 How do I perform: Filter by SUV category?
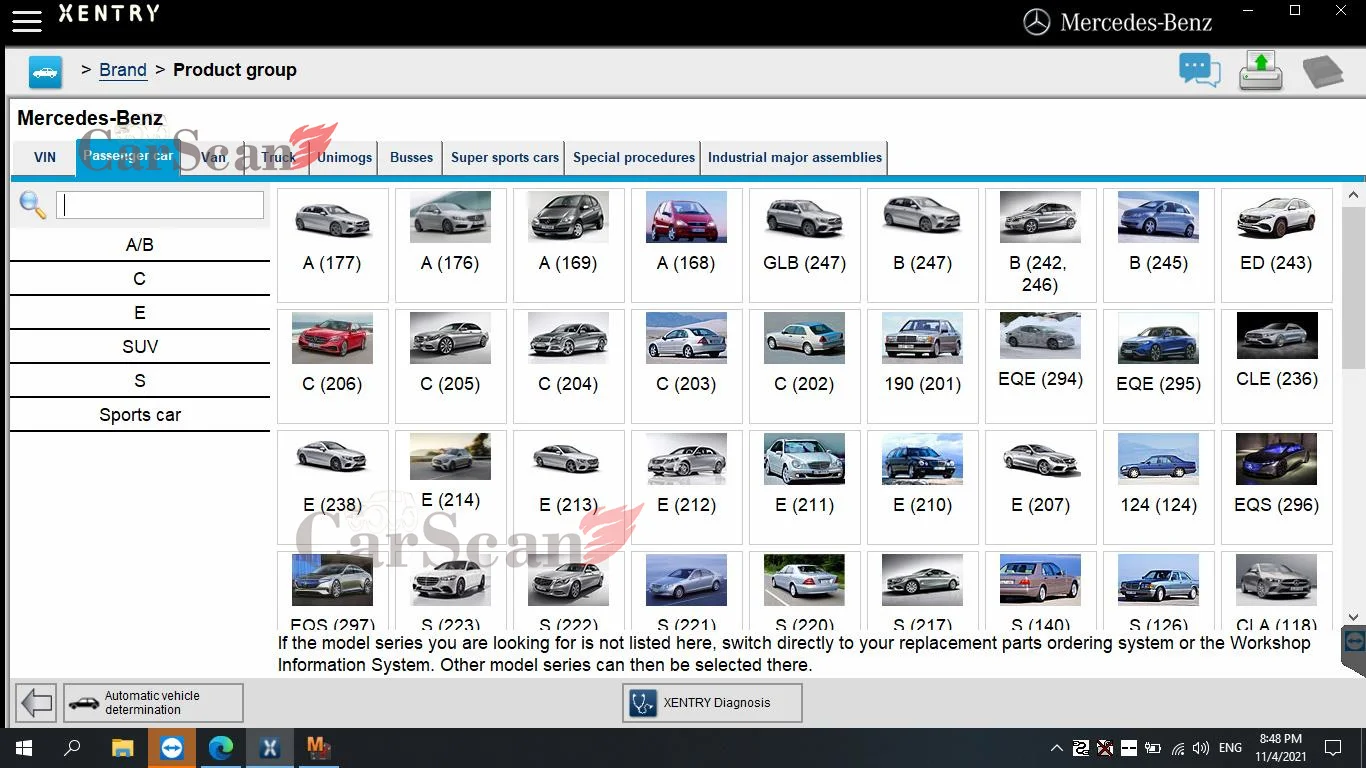tap(140, 347)
